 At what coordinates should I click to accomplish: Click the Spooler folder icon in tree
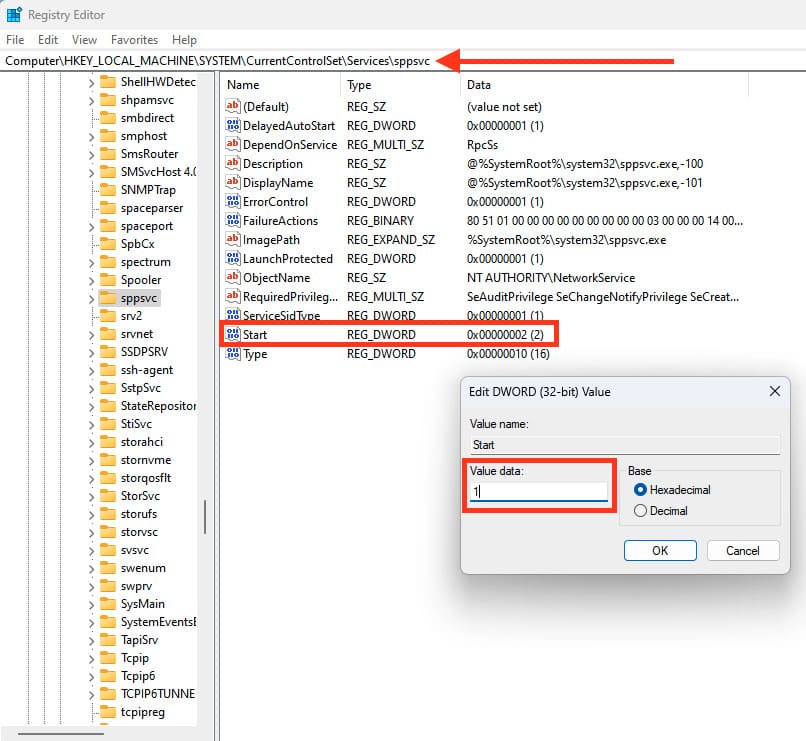(x=107, y=280)
